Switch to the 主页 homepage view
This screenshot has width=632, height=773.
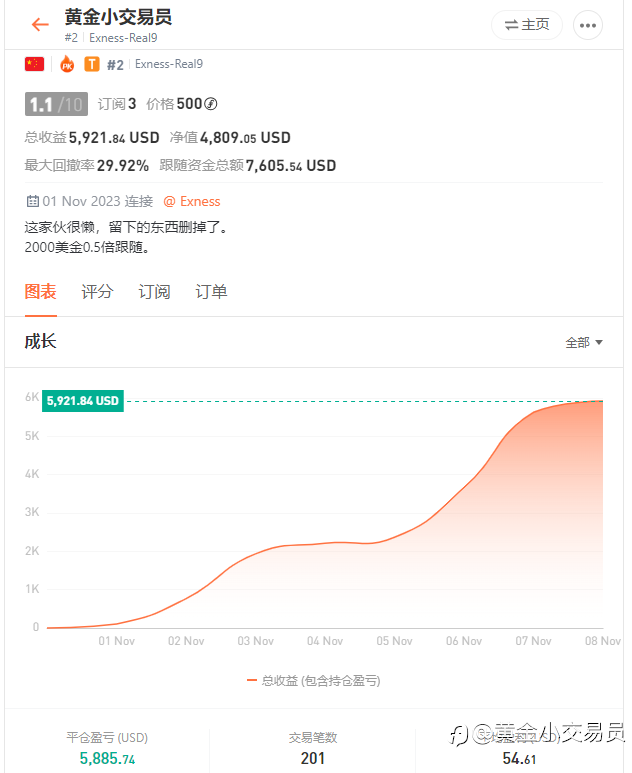527,25
